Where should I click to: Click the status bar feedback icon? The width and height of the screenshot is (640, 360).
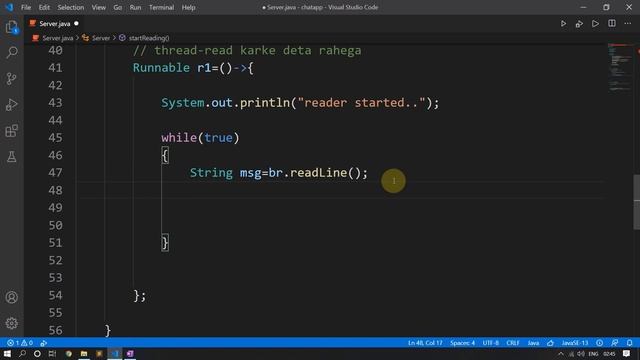[614, 343]
